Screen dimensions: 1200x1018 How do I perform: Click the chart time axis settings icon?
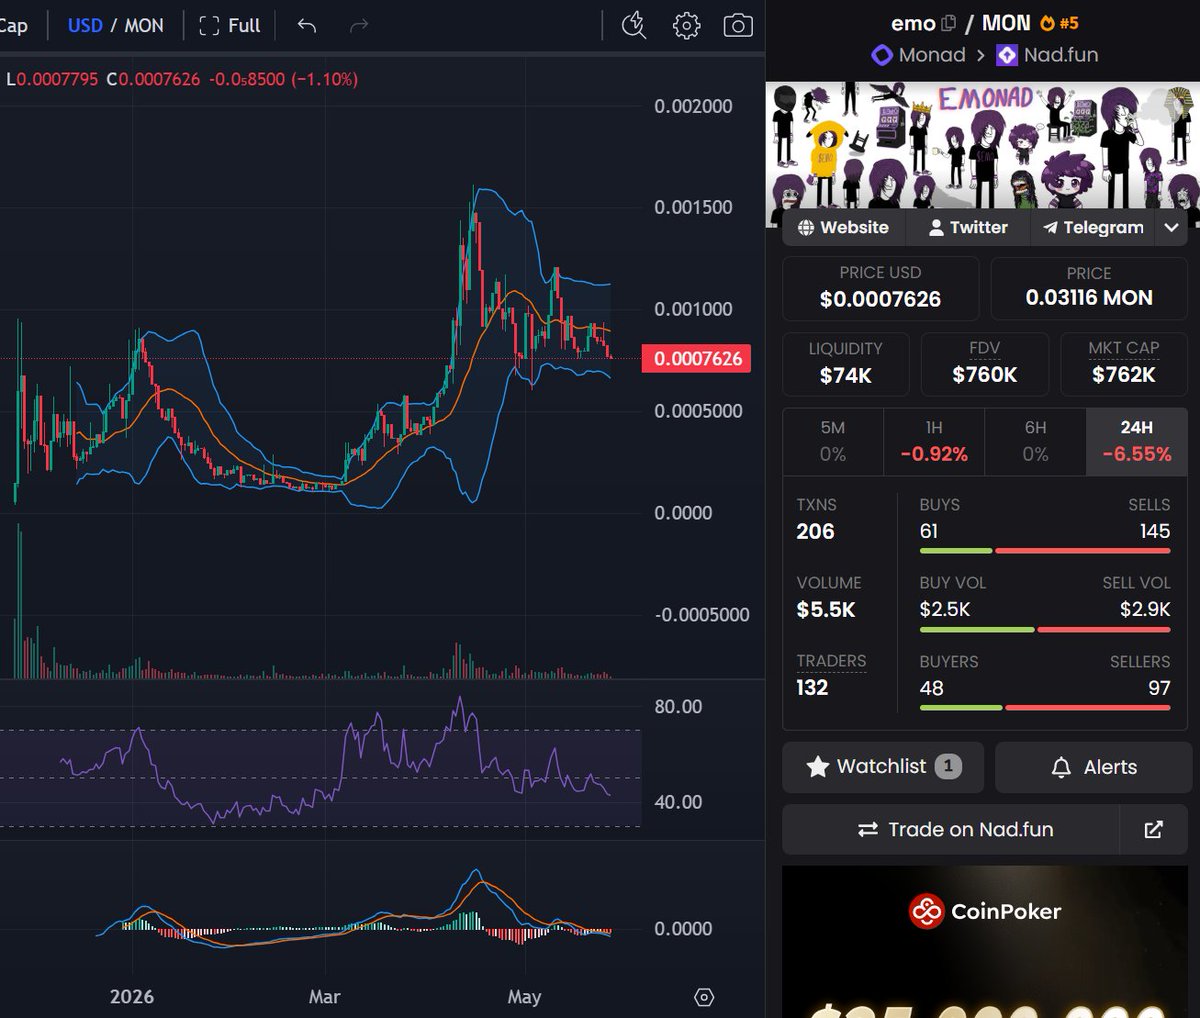pyautogui.click(x=704, y=997)
